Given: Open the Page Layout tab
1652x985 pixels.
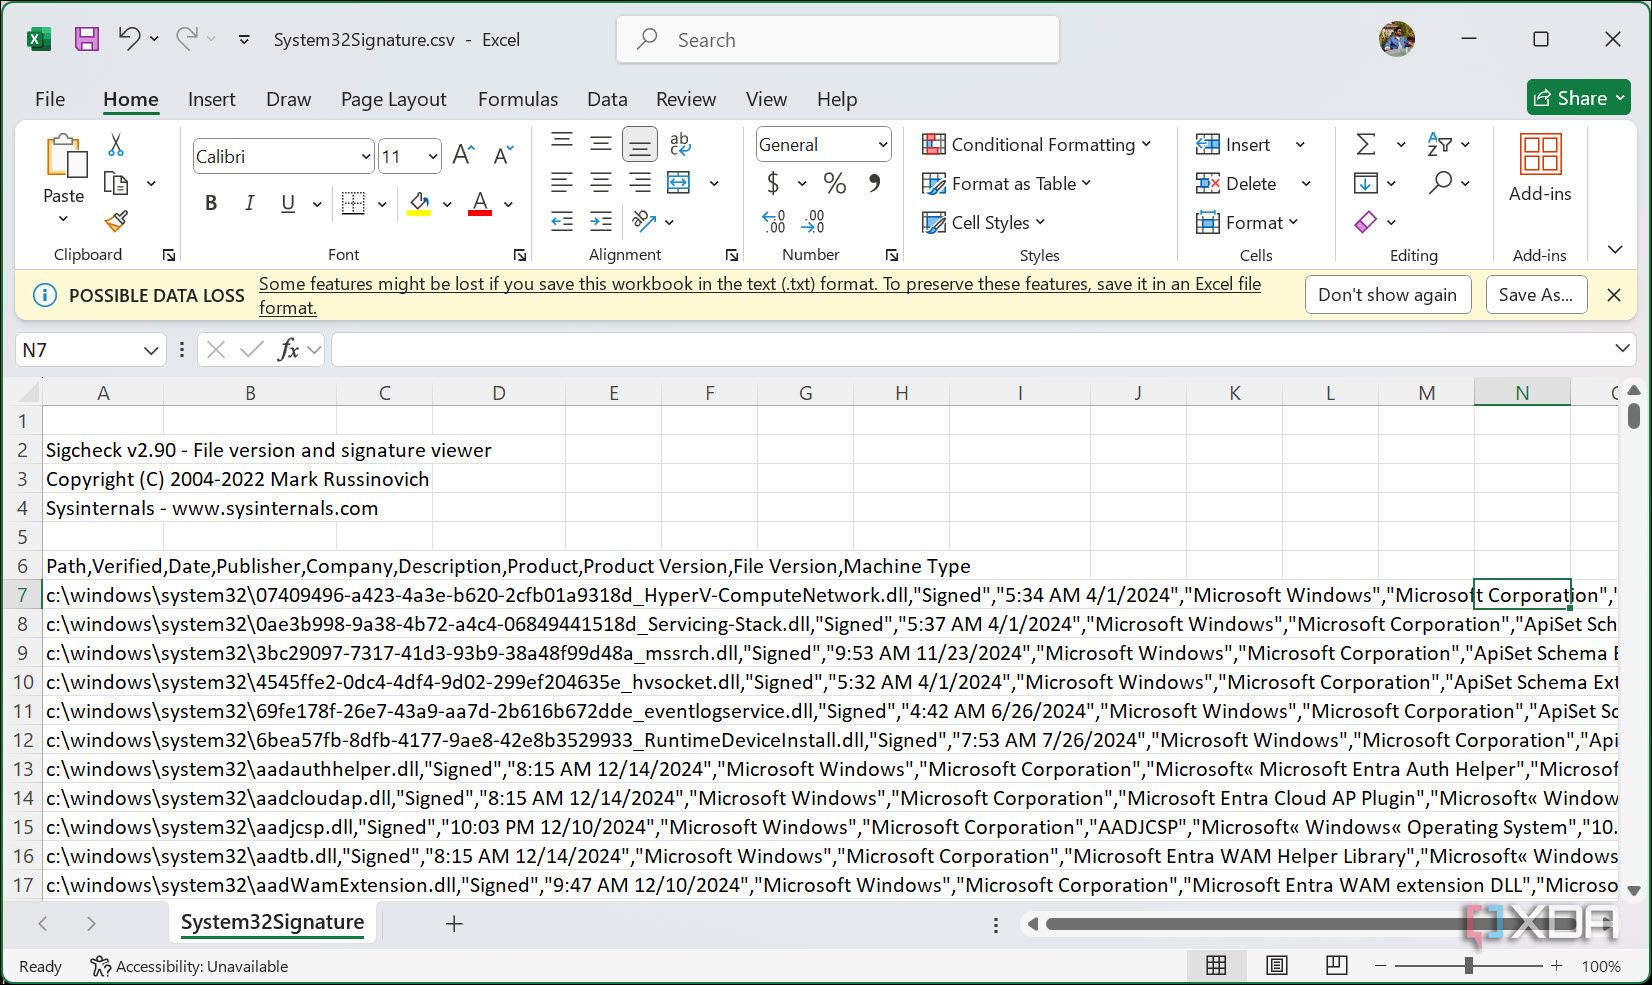Looking at the screenshot, I should coord(393,99).
